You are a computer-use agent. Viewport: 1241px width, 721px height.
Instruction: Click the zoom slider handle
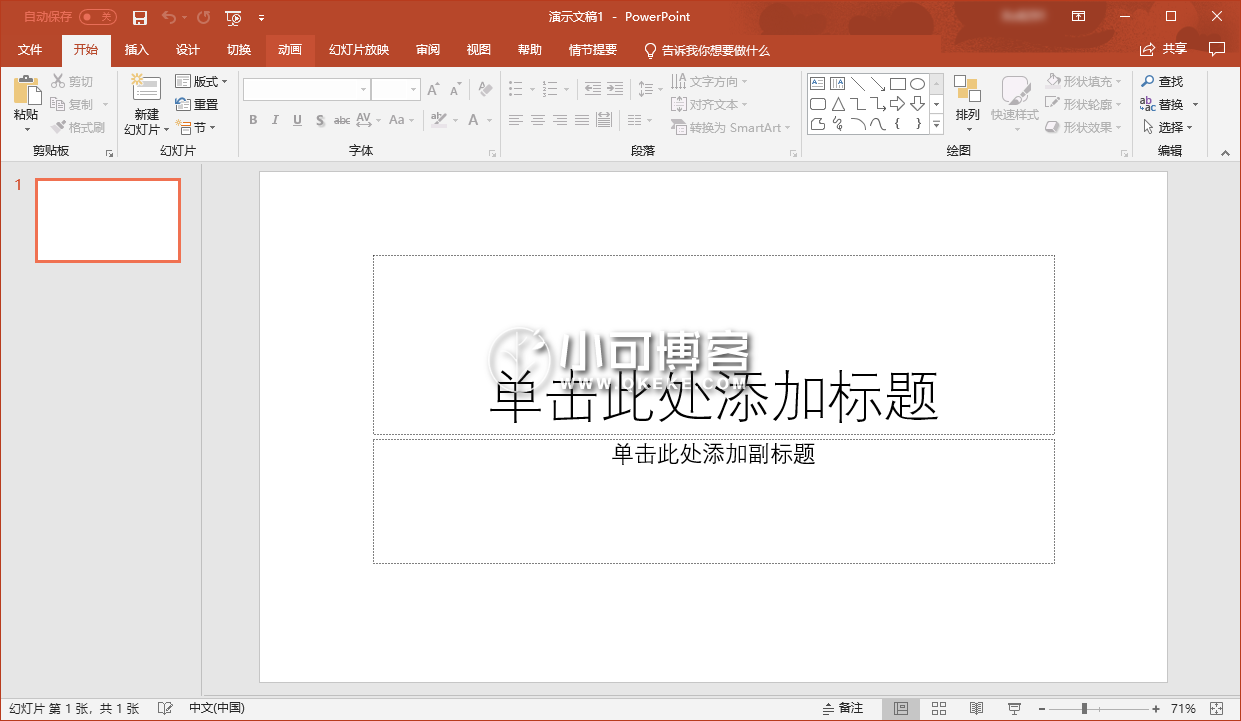1084,708
